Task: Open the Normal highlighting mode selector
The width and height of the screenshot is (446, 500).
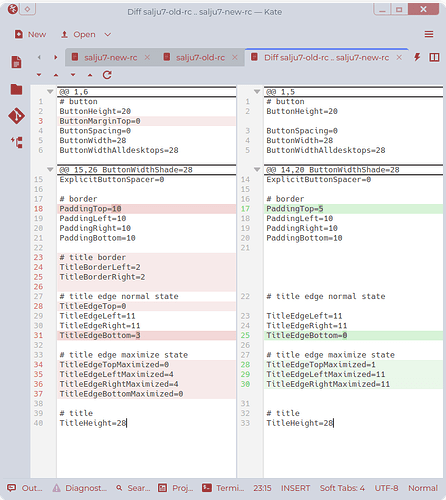Action: tap(423, 488)
